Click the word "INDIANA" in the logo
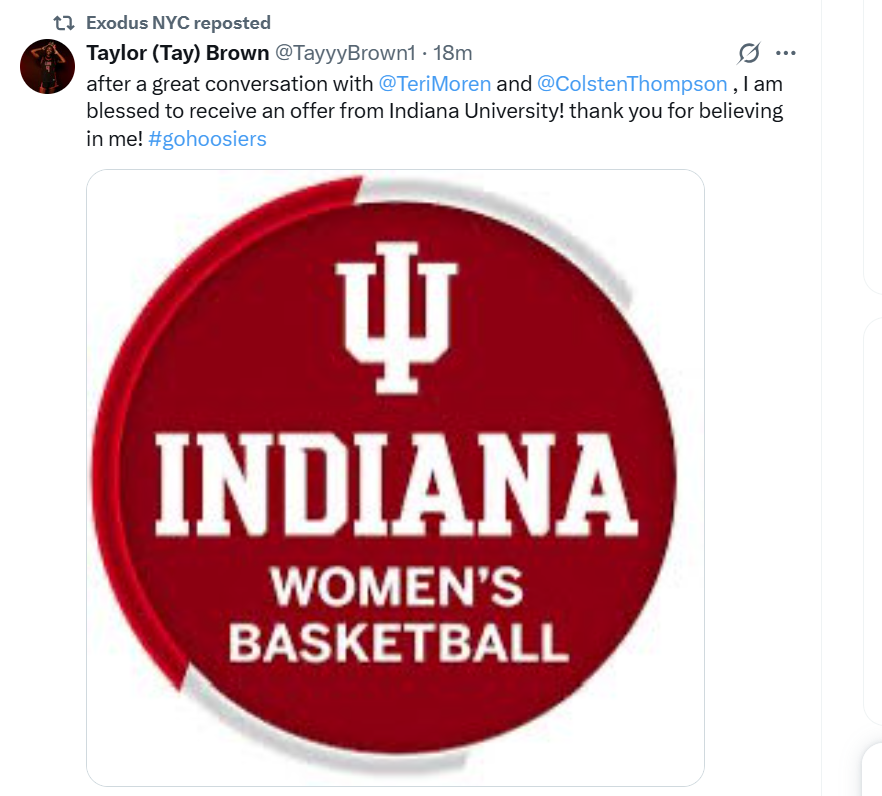This screenshot has height=796, width=882. click(399, 477)
